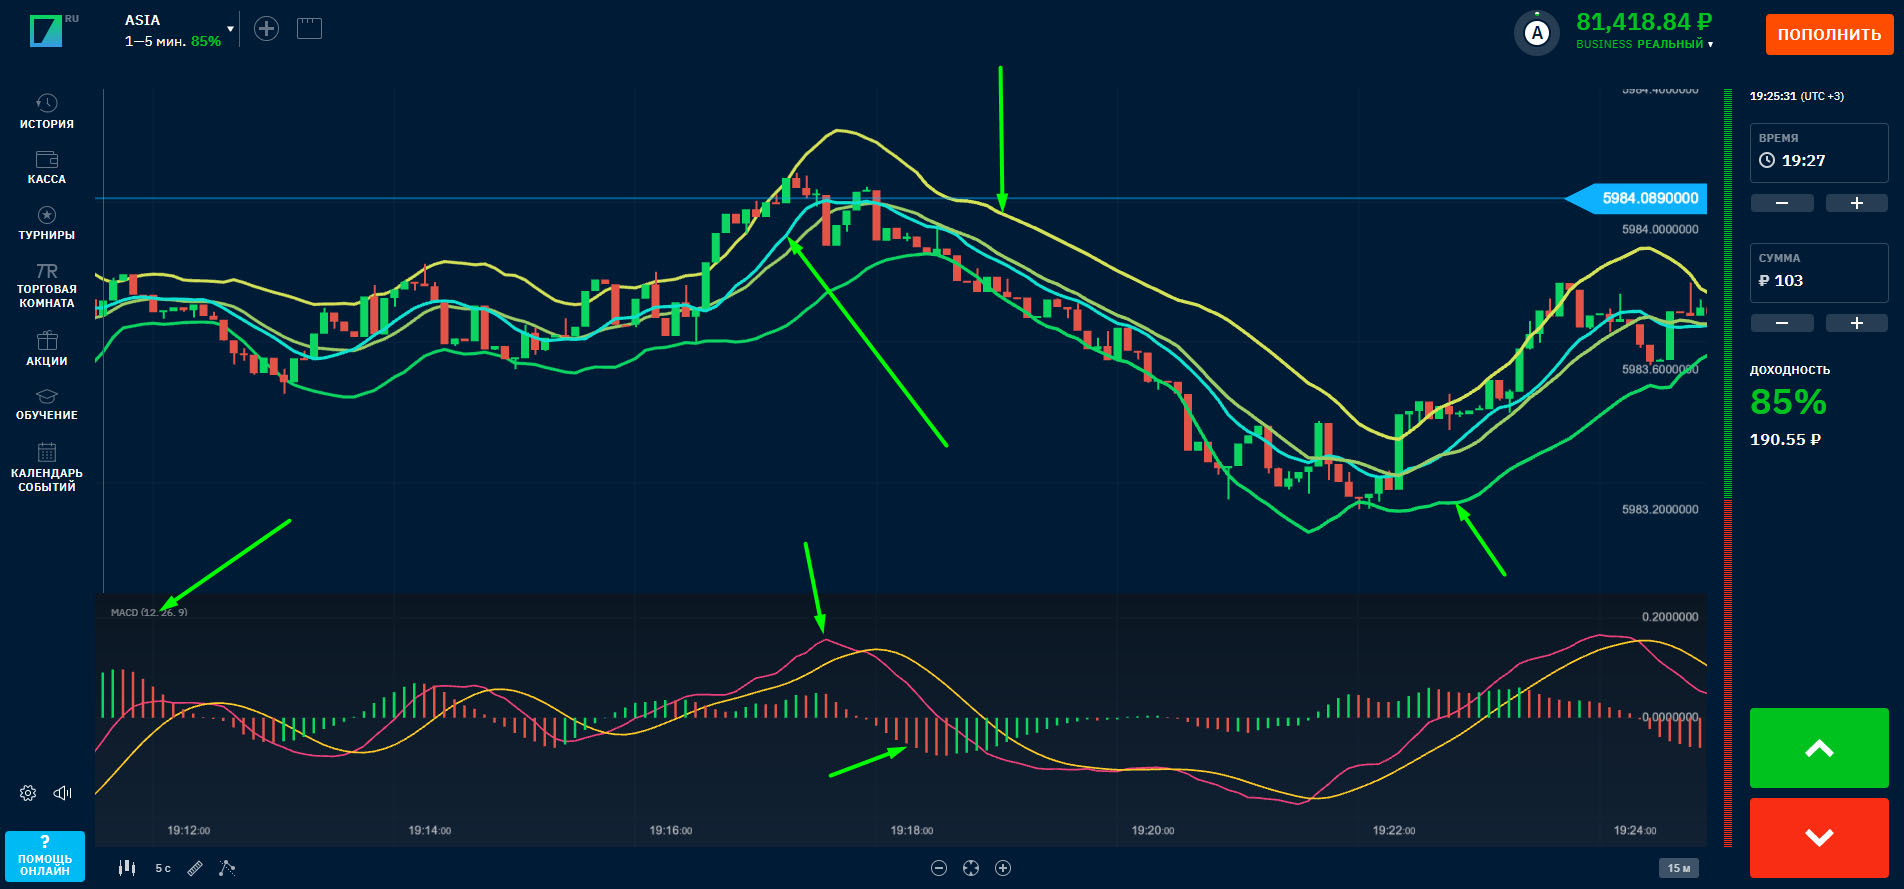Open the indicators ruler icon
Viewport: 1904px width, 889px height.
(x=195, y=868)
